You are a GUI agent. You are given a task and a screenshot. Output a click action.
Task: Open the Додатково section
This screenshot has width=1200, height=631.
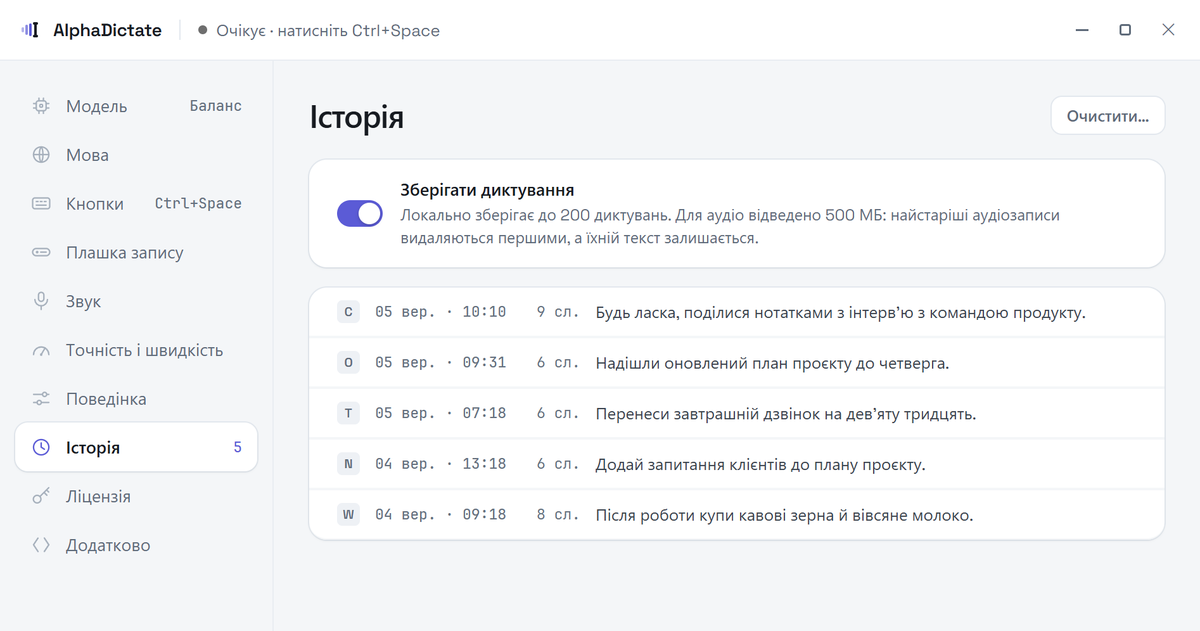point(136,545)
